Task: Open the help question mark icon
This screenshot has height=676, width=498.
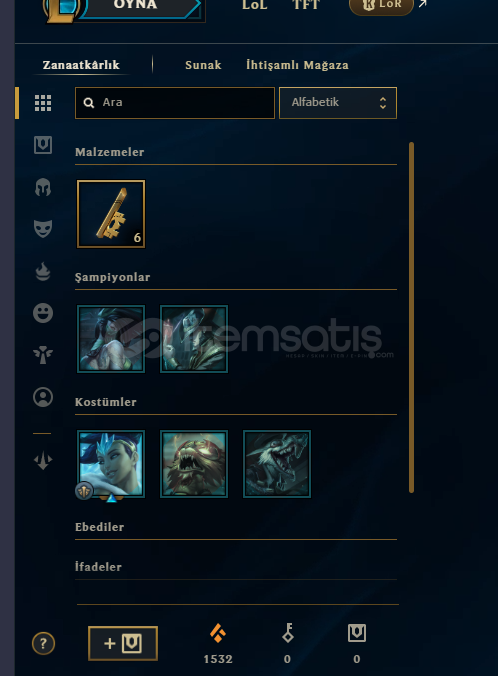Action: [x=43, y=644]
